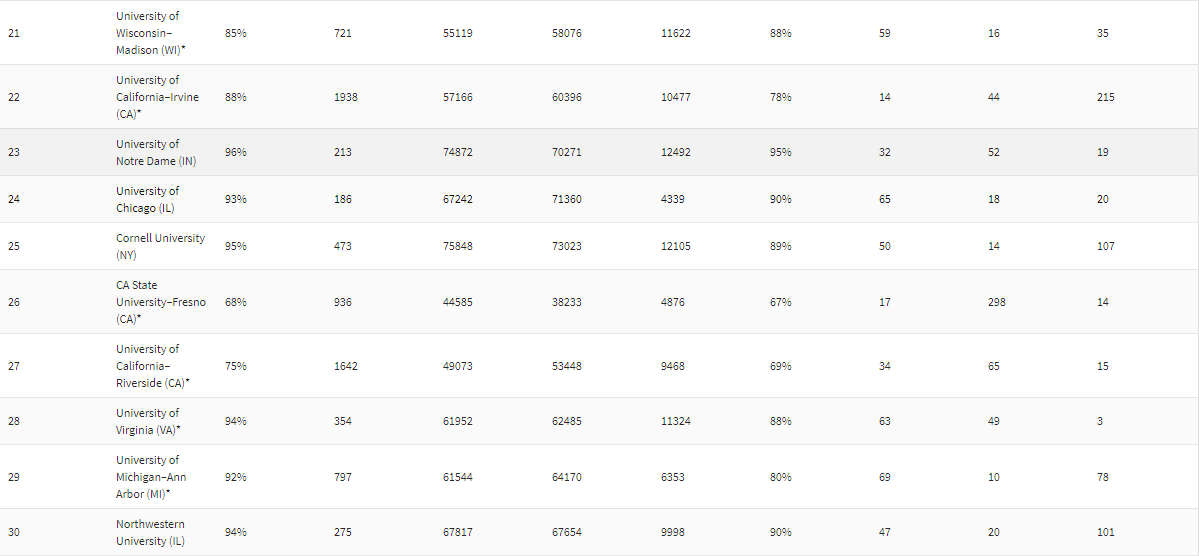1199x556 pixels.
Task: Select rank number 23 cell
Action: (x=14, y=152)
